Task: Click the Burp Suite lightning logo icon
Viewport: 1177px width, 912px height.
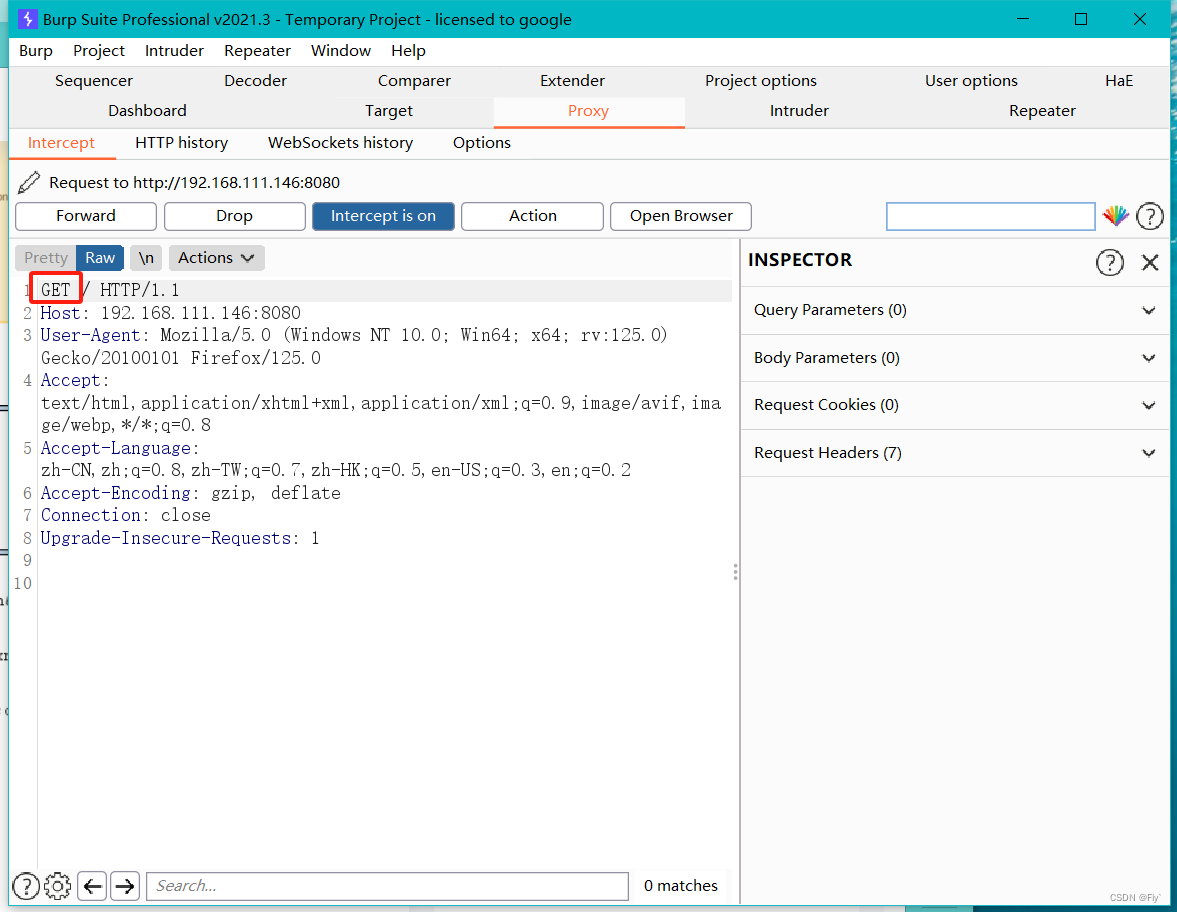Action: tap(27, 19)
